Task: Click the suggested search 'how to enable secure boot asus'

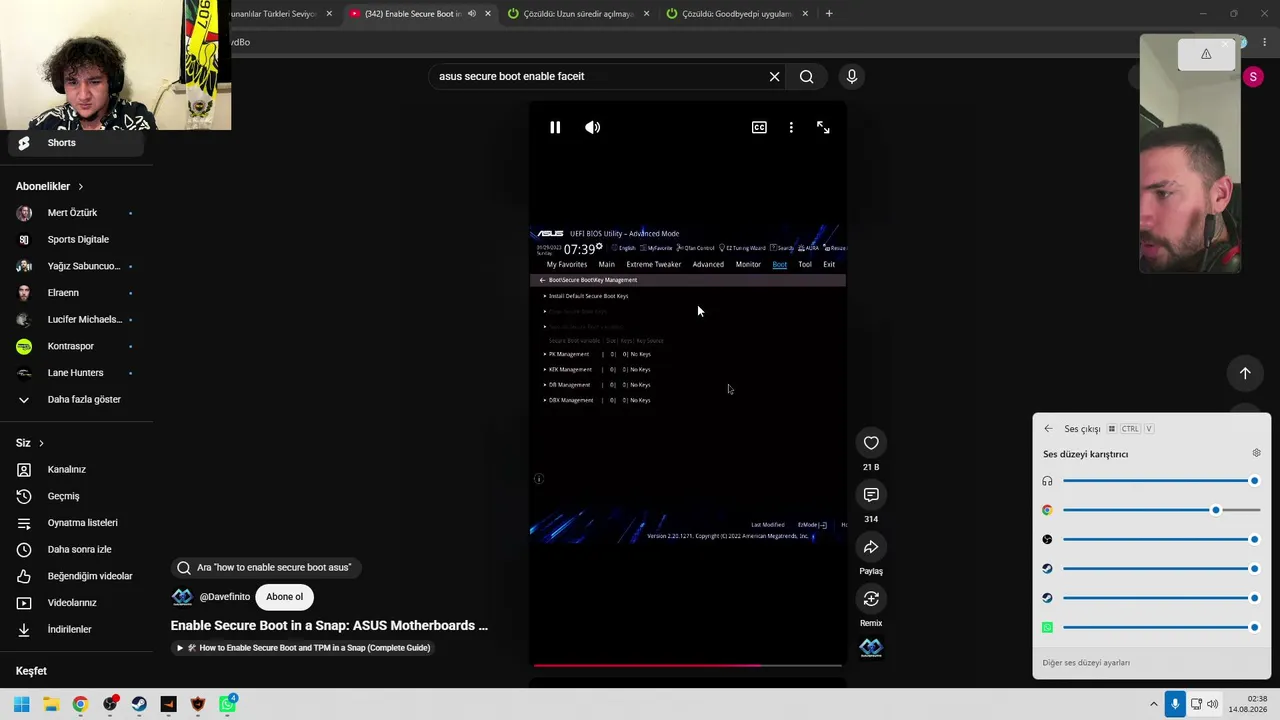Action: tap(265, 567)
